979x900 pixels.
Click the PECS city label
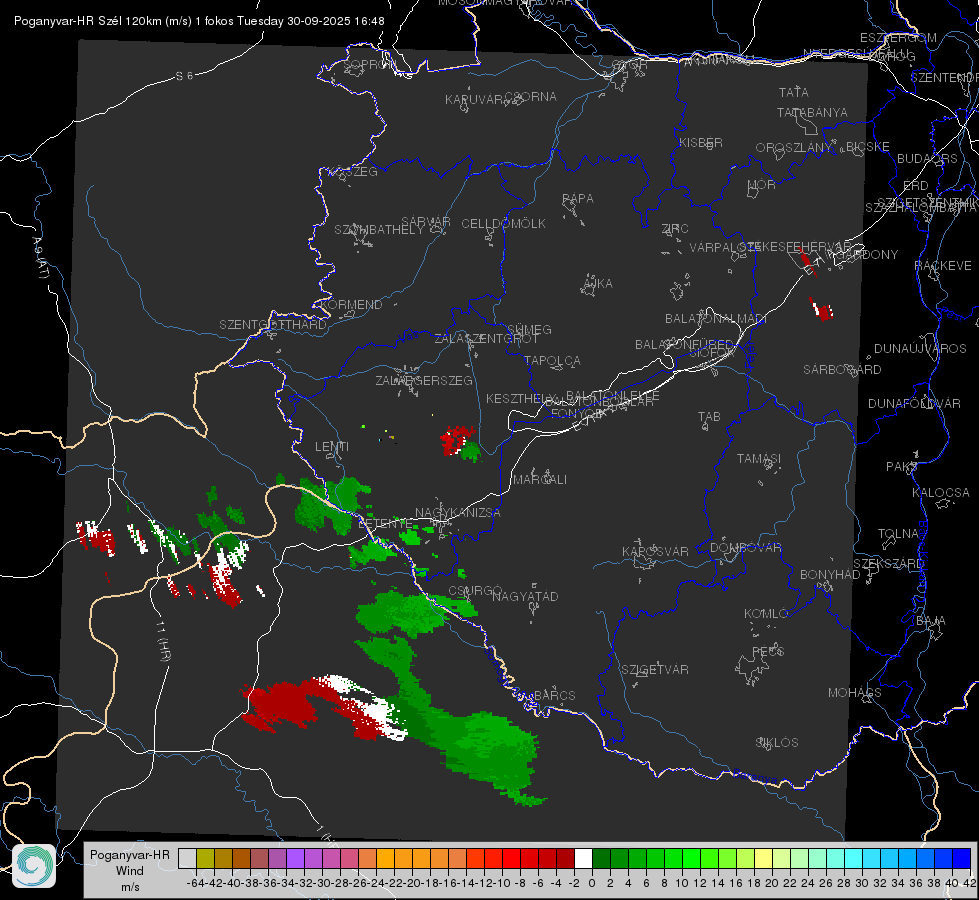tap(767, 651)
